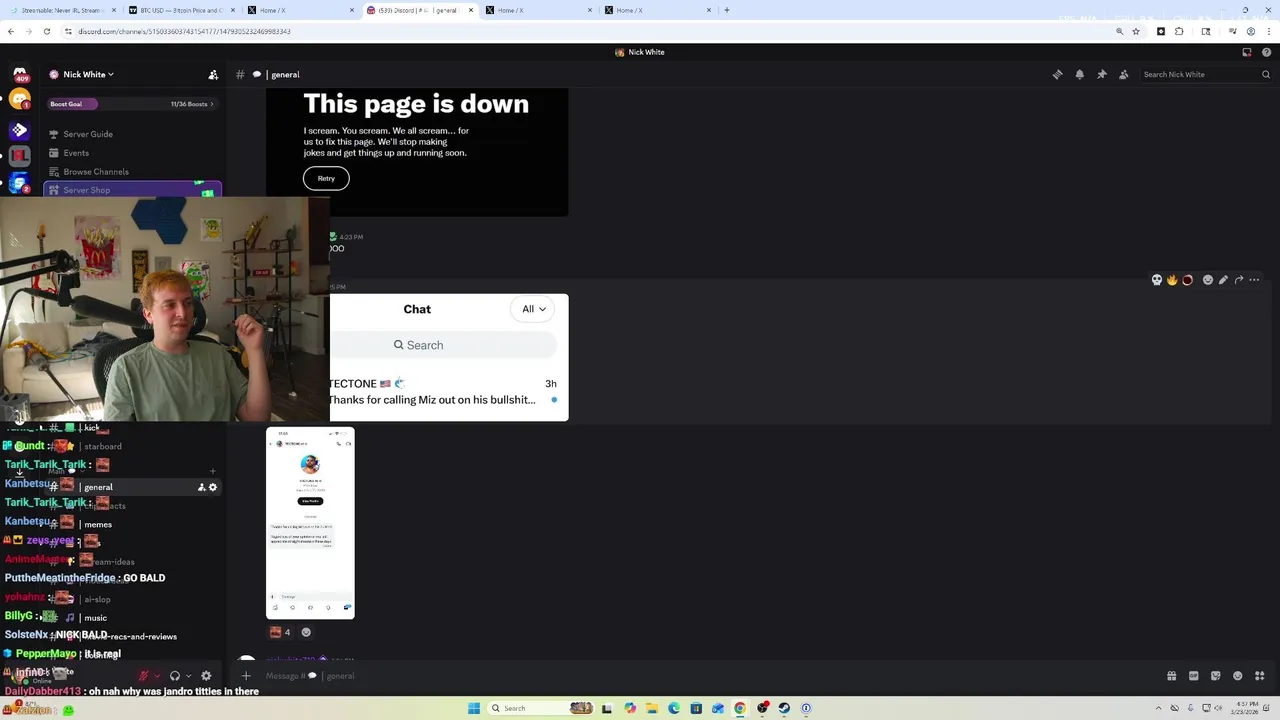Open Browse Channels in sidebar
This screenshot has height=720, width=1280.
coord(96,172)
